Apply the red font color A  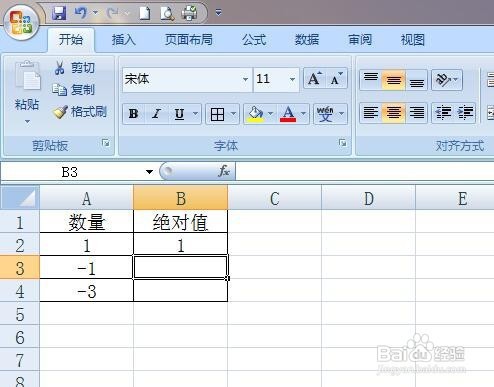pos(288,114)
